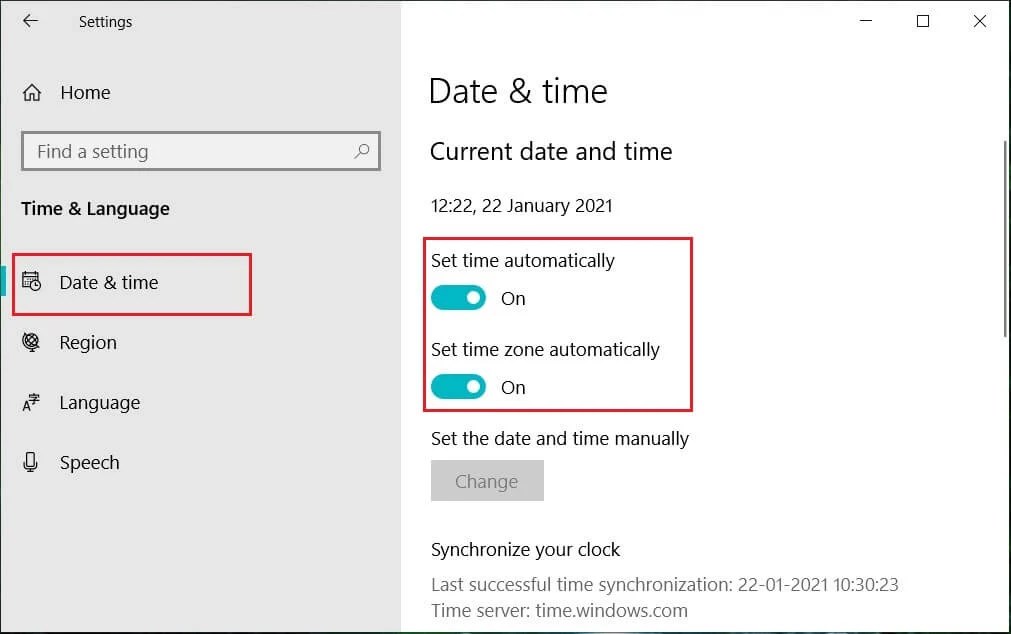Select the current date and time text
Viewport: 1011px width, 634px height.
(521, 205)
